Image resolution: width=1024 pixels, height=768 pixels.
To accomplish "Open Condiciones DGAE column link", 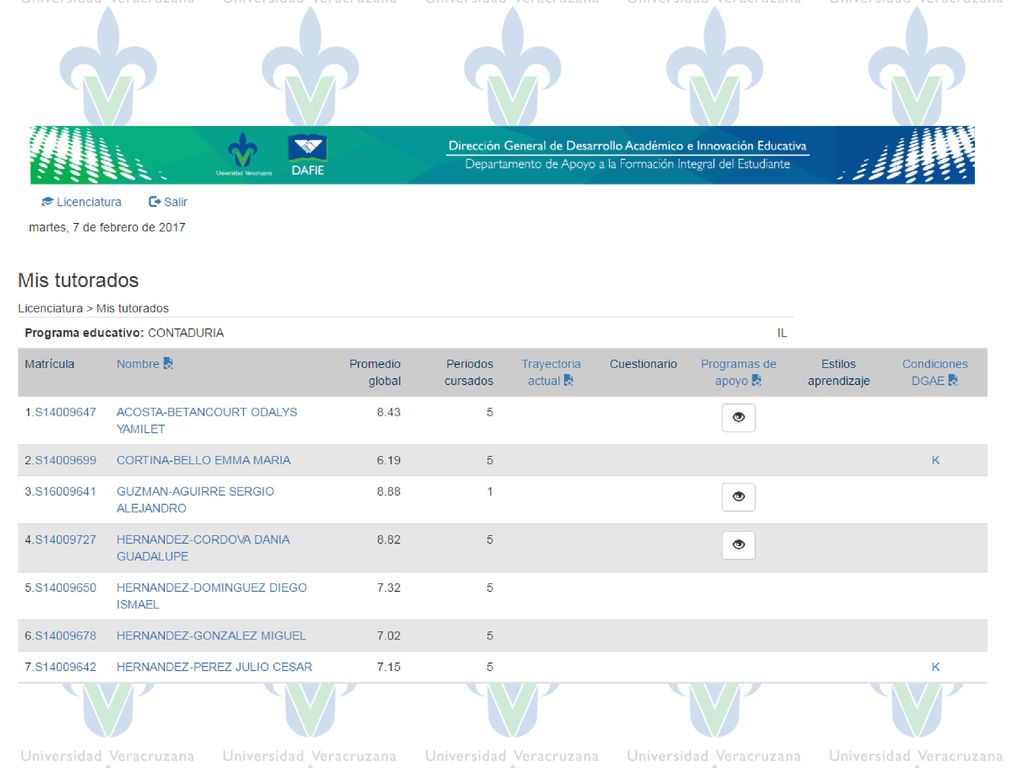I will pyautogui.click(x=935, y=372).
